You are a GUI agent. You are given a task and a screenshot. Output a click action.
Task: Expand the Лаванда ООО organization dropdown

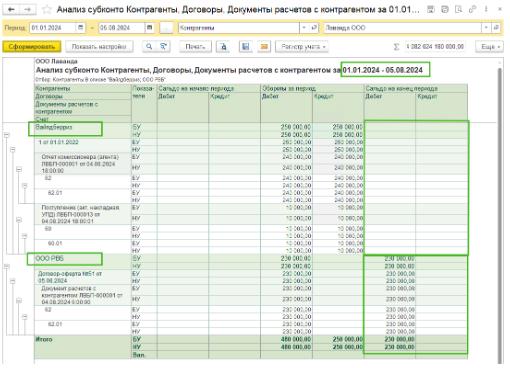click(x=486, y=28)
